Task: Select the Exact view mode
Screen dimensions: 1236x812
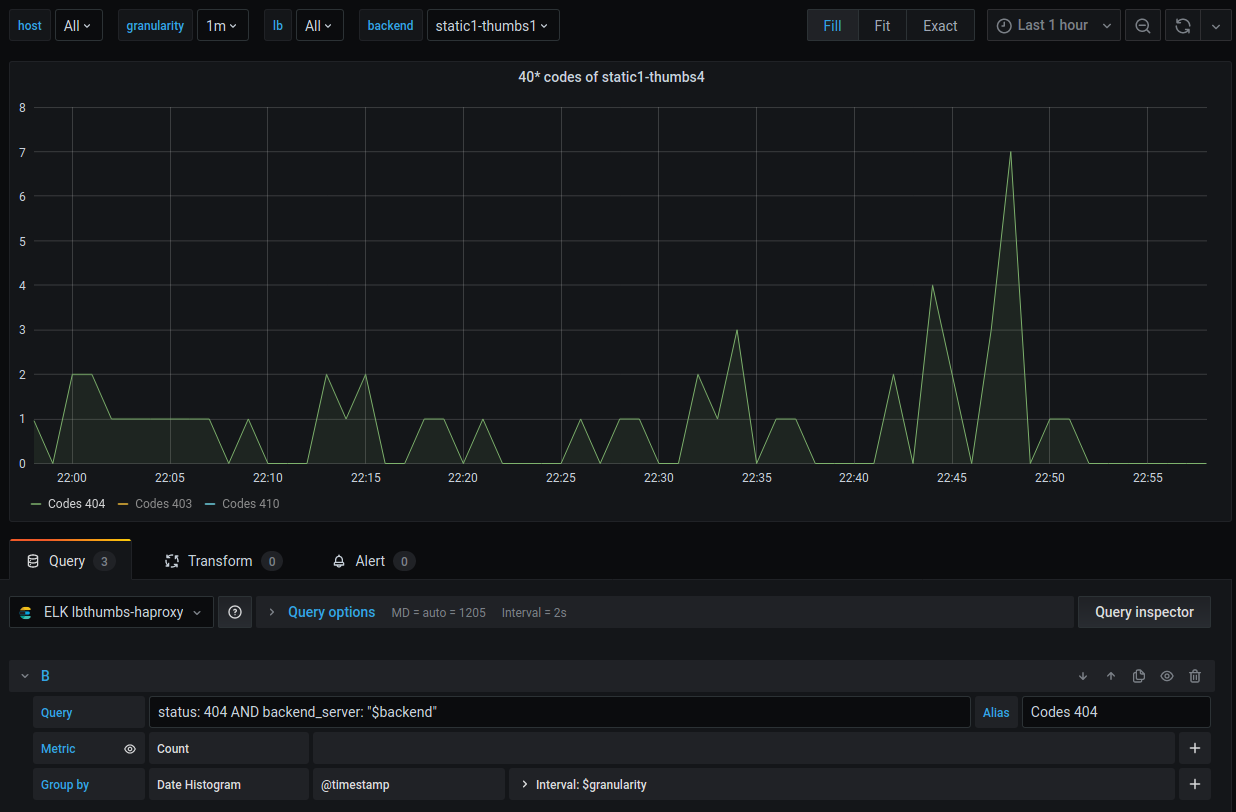Action: (940, 26)
